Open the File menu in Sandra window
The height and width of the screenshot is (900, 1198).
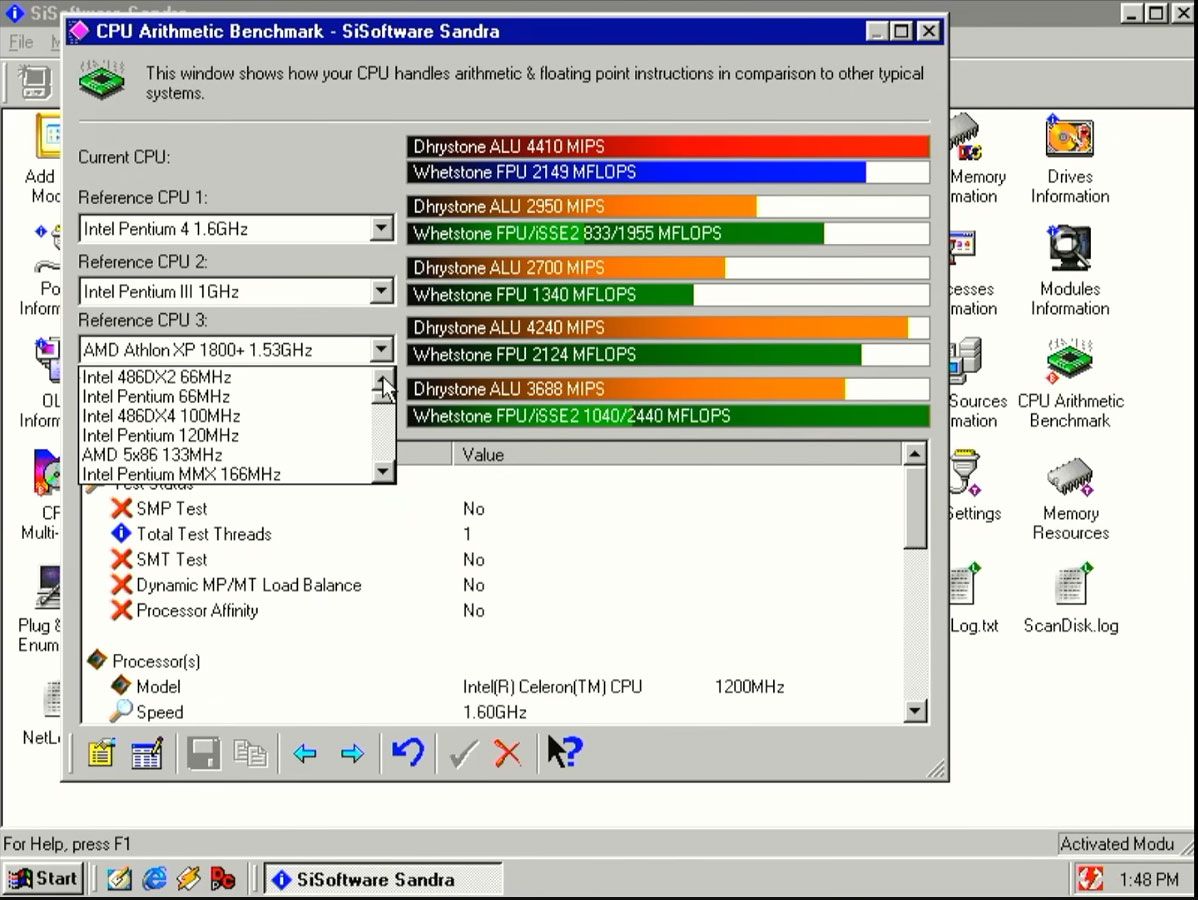pyautogui.click(x=21, y=42)
